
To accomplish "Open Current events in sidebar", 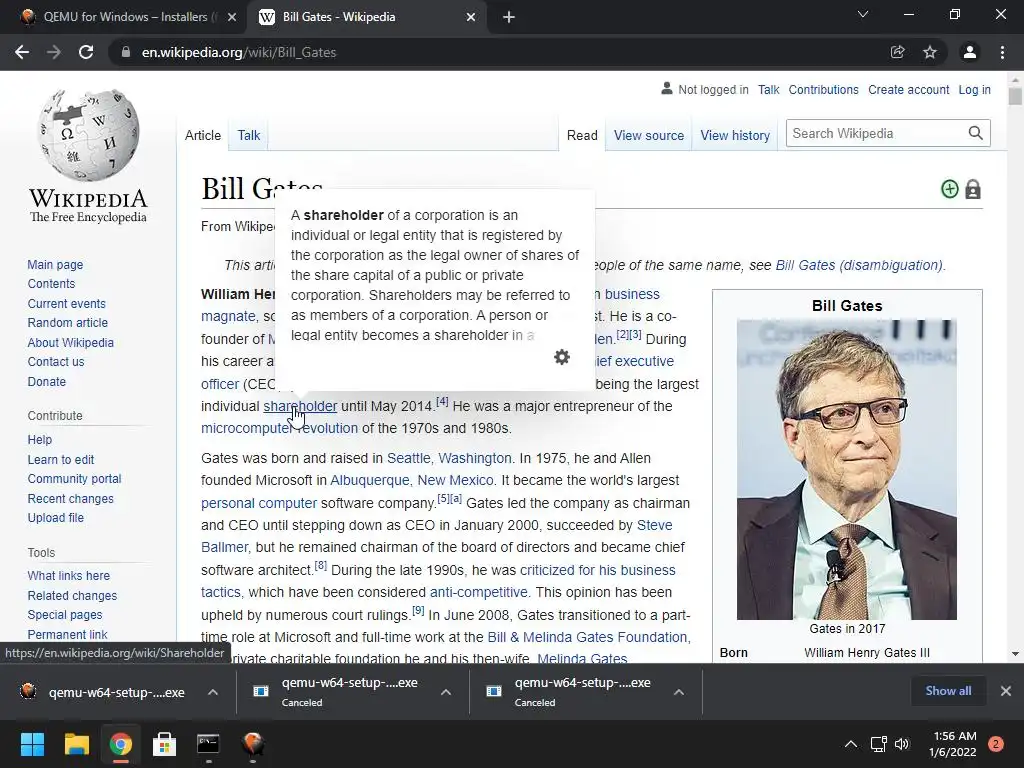I will (66, 304).
